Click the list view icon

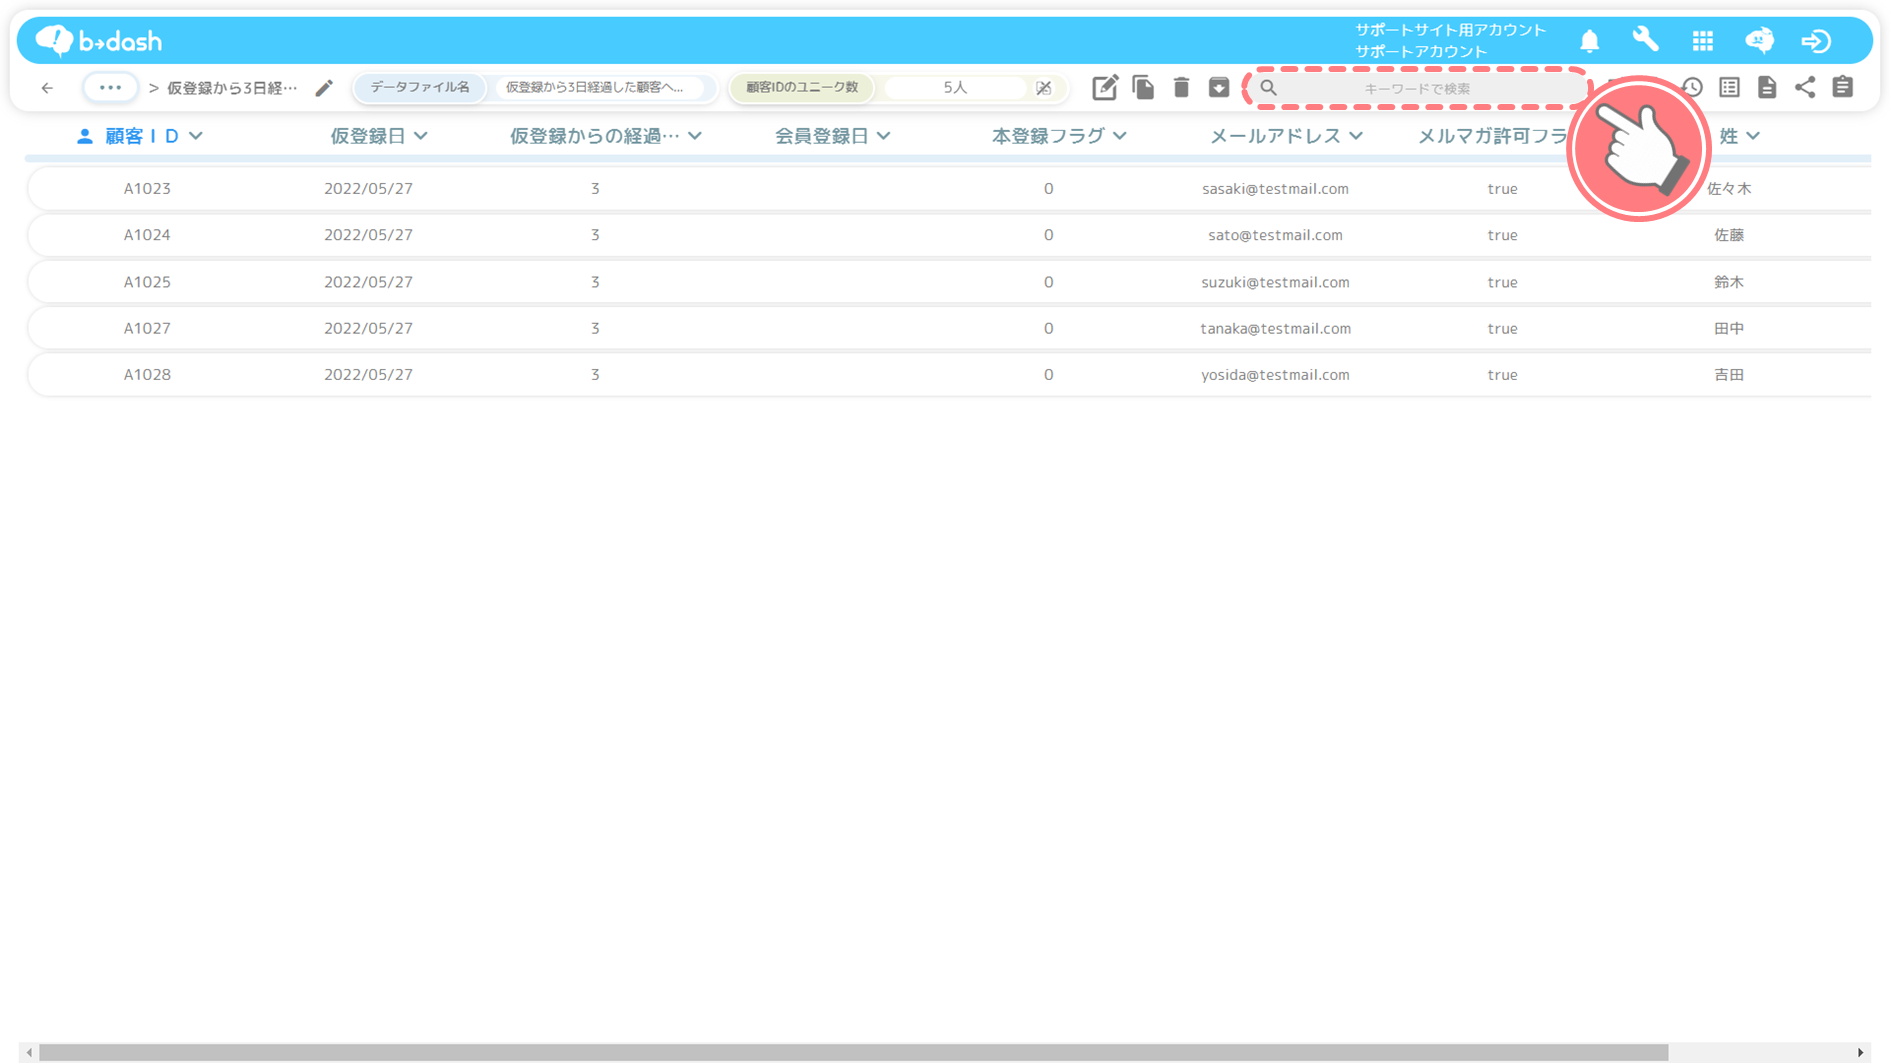click(x=1729, y=88)
